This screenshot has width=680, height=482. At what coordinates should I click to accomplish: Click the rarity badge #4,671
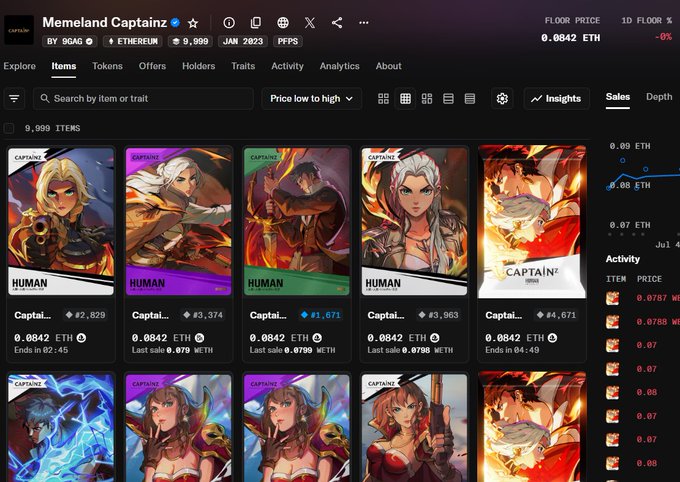[556, 315]
